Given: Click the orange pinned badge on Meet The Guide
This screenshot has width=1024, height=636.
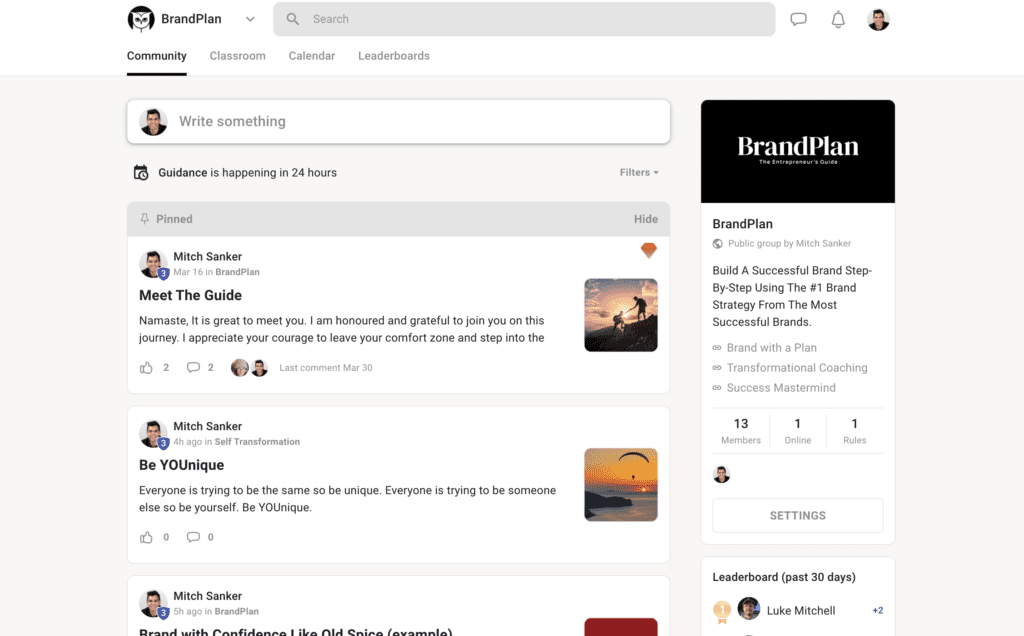Looking at the screenshot, I should point(648,250).
